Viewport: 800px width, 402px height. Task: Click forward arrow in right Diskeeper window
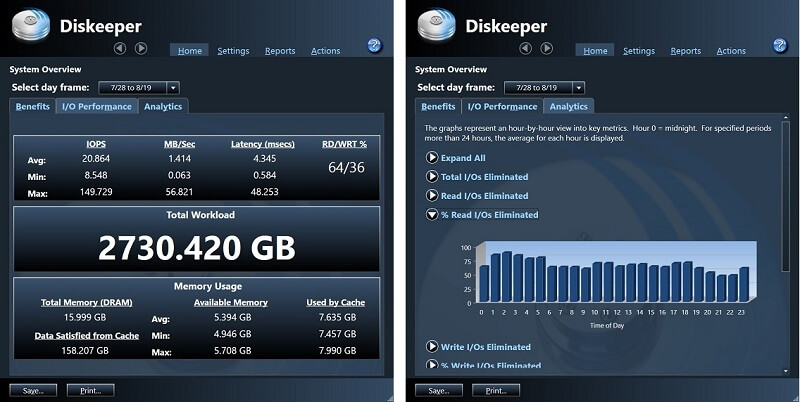click(546, 48)
